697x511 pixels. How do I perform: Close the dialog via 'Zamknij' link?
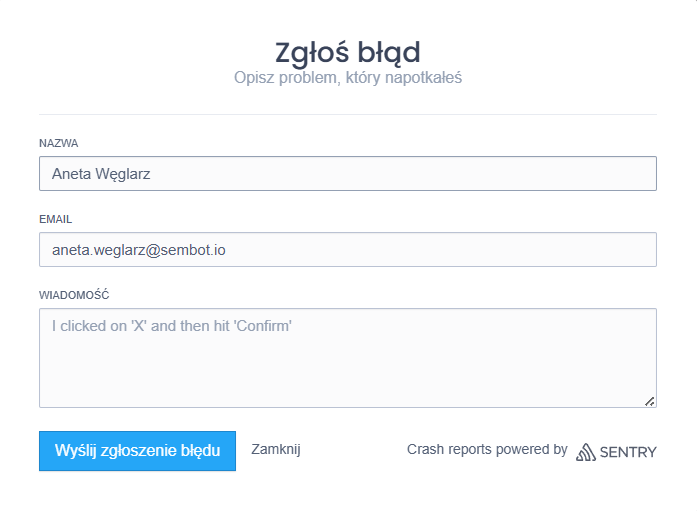click(276, 450)
